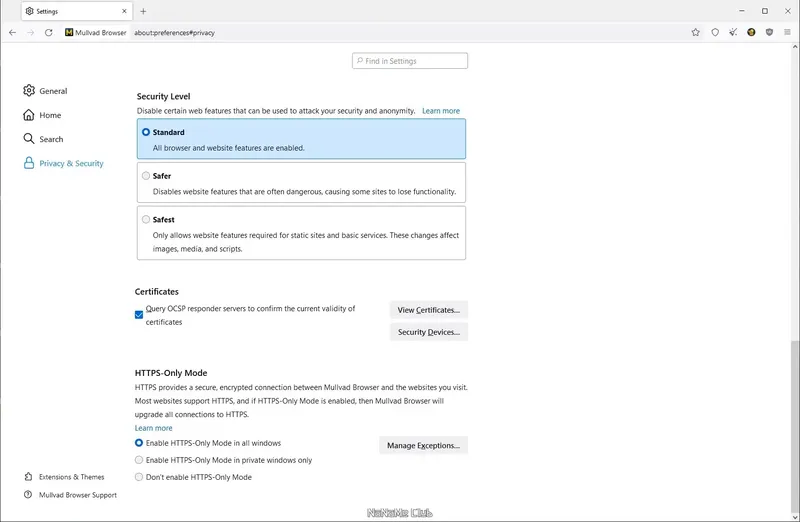Choose HTTPS-Only Mode in private windows only
This screenshot has width=800, height=522.
[x=139, y=460]
